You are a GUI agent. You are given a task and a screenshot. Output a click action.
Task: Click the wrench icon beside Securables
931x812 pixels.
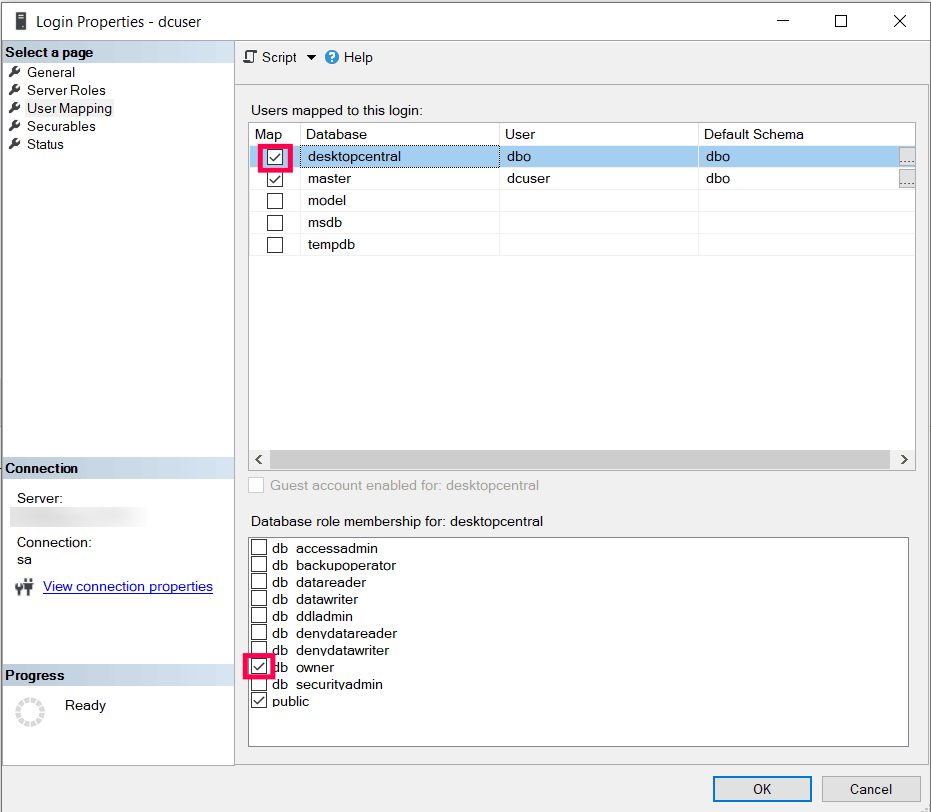coord(15,126)
